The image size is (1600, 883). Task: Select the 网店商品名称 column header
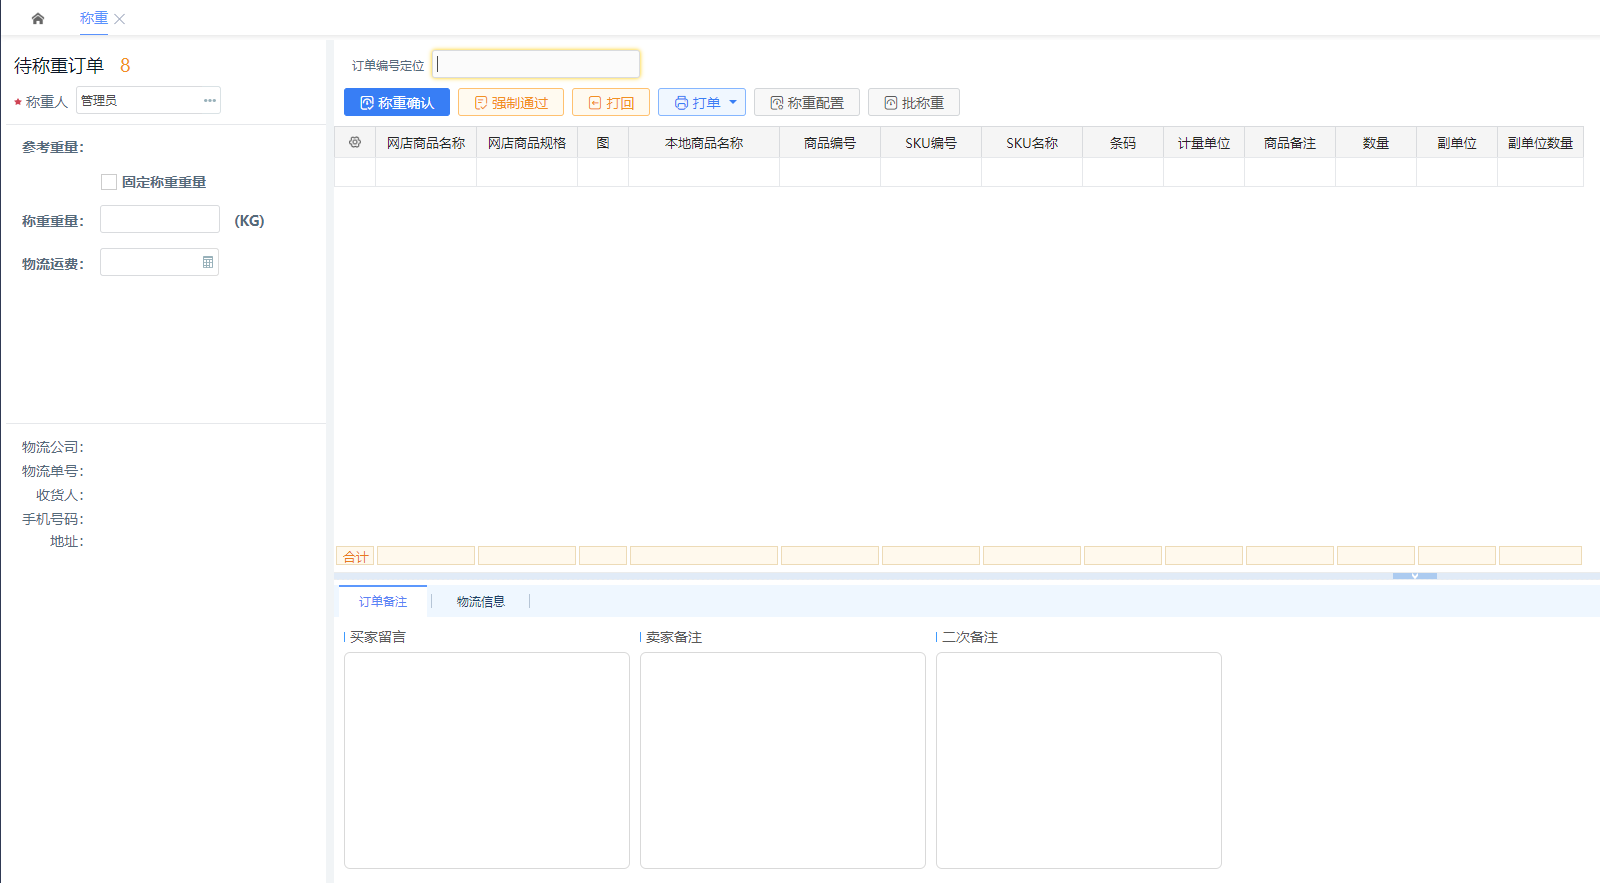[x=426, y=143]
